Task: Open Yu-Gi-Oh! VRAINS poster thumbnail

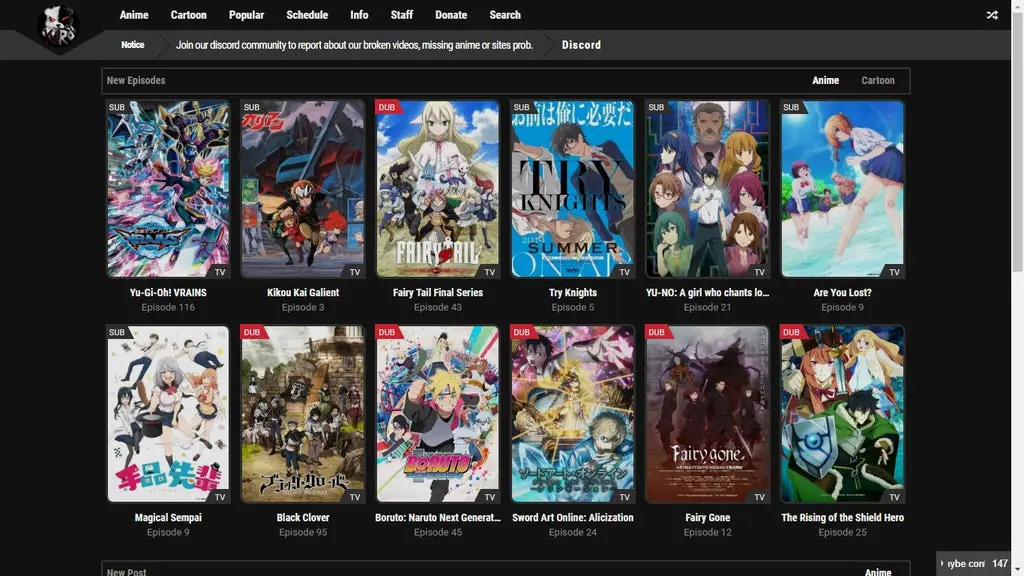Action: 168,189
